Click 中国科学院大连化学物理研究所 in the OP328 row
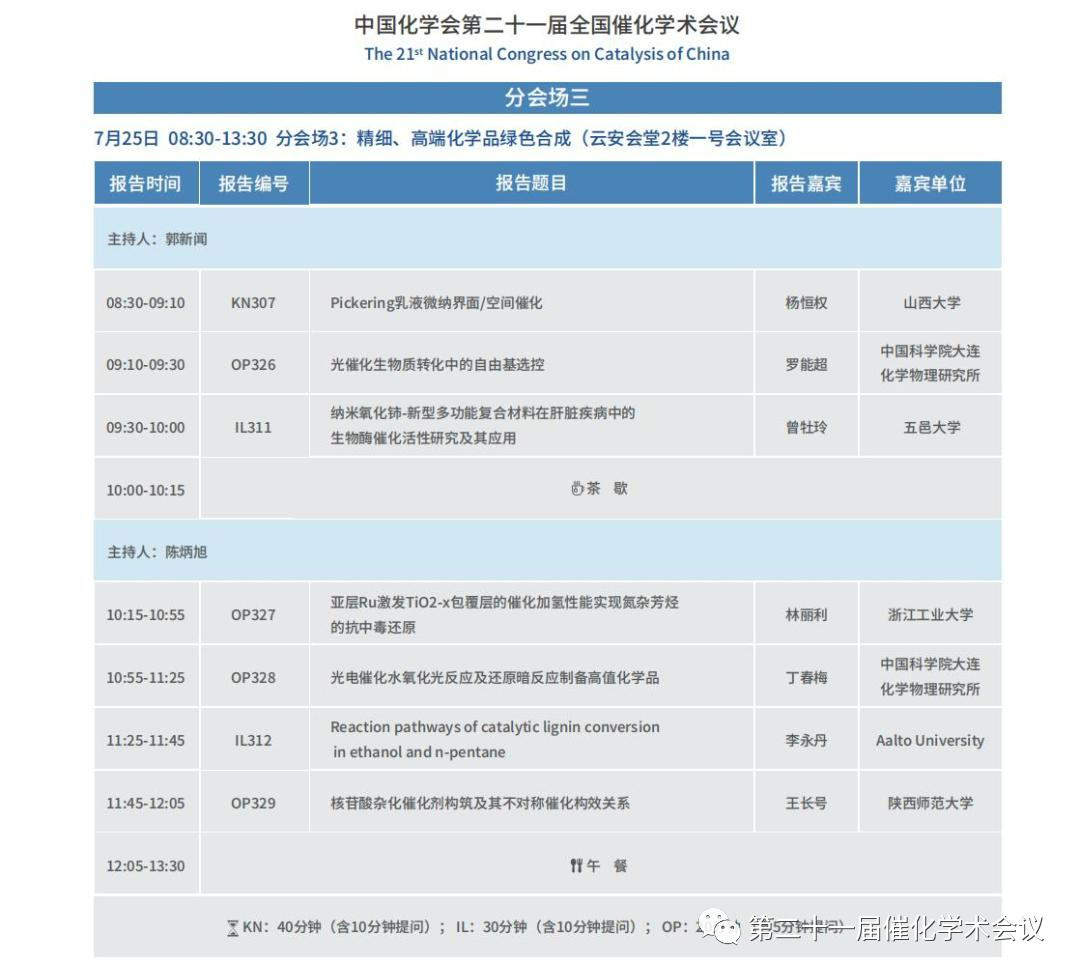This screenshot has width=1080, height=977. tap(930, 677)
